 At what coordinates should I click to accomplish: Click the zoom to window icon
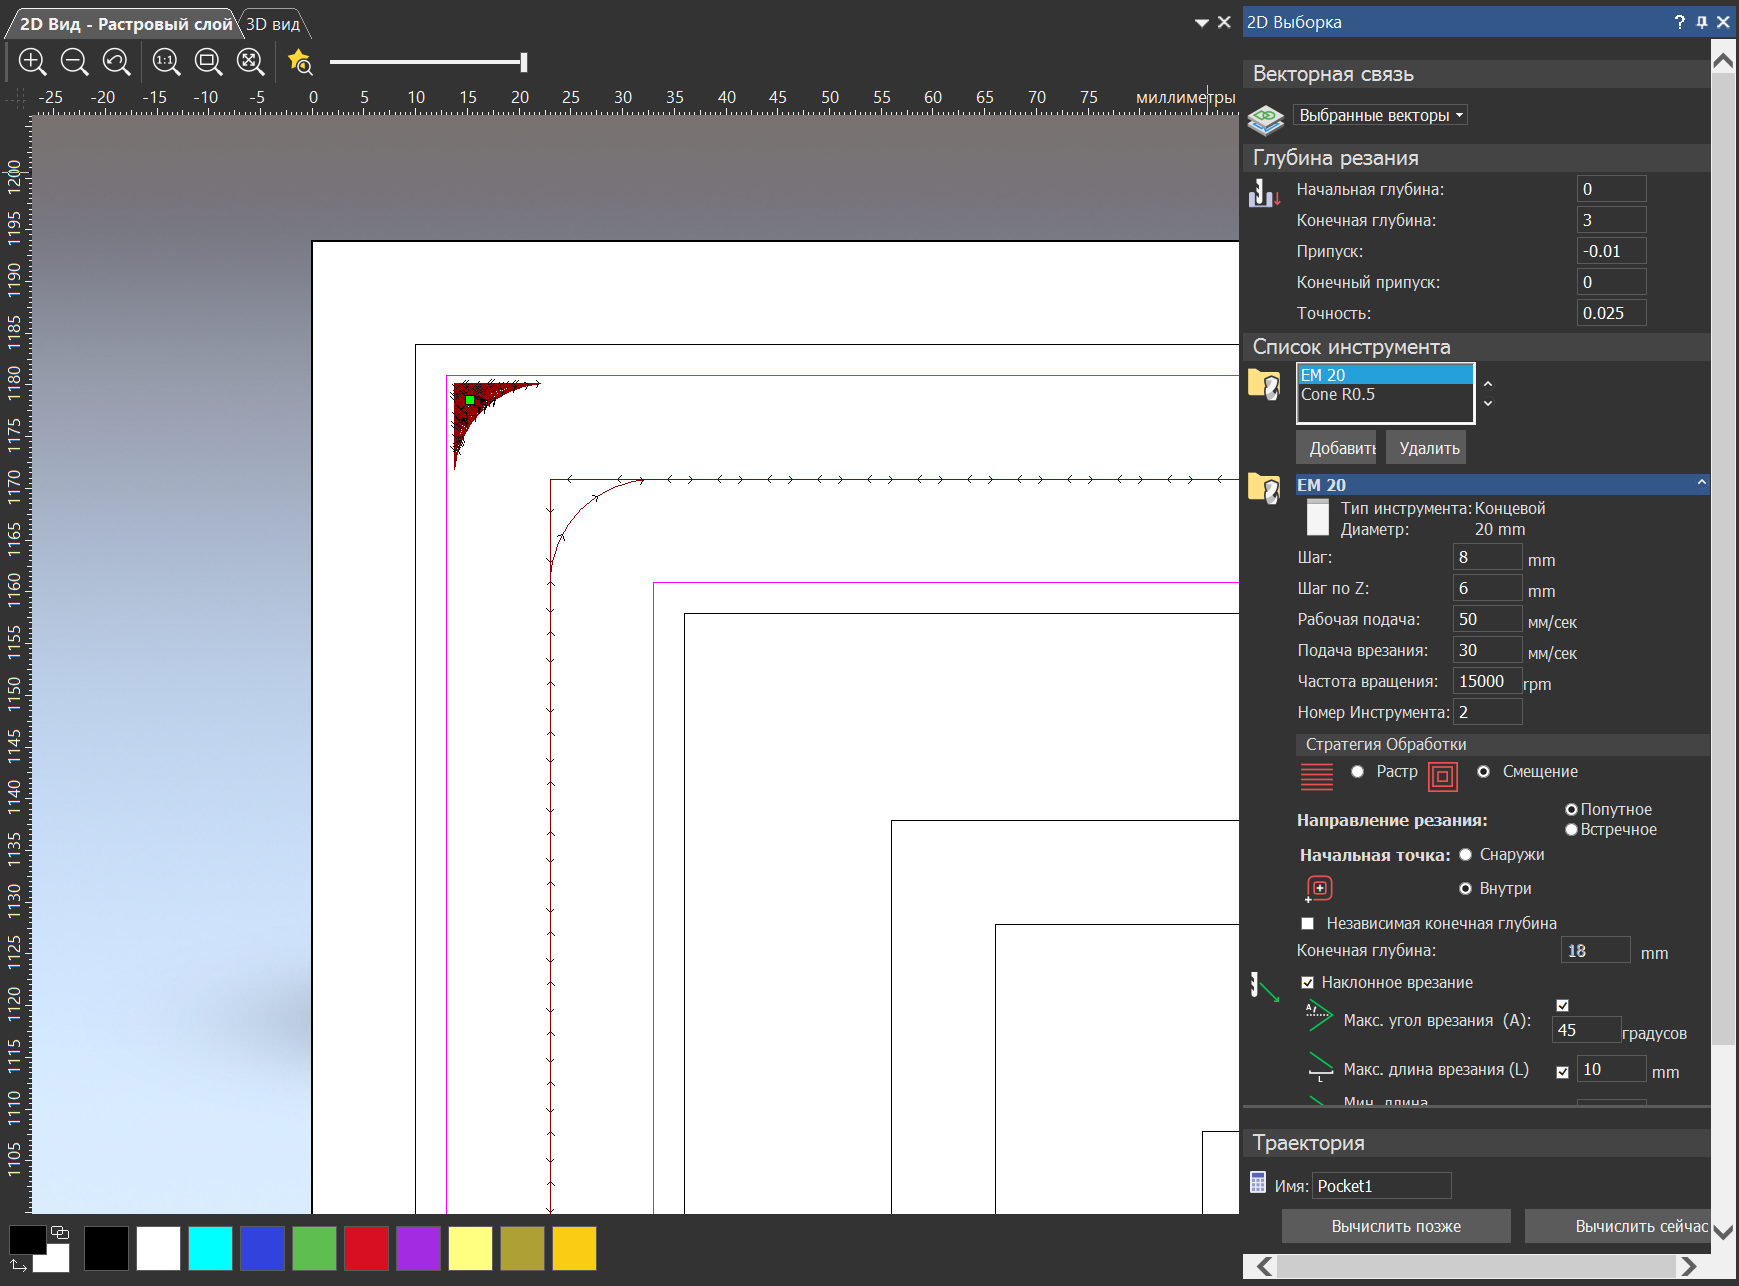coord(208,62)
